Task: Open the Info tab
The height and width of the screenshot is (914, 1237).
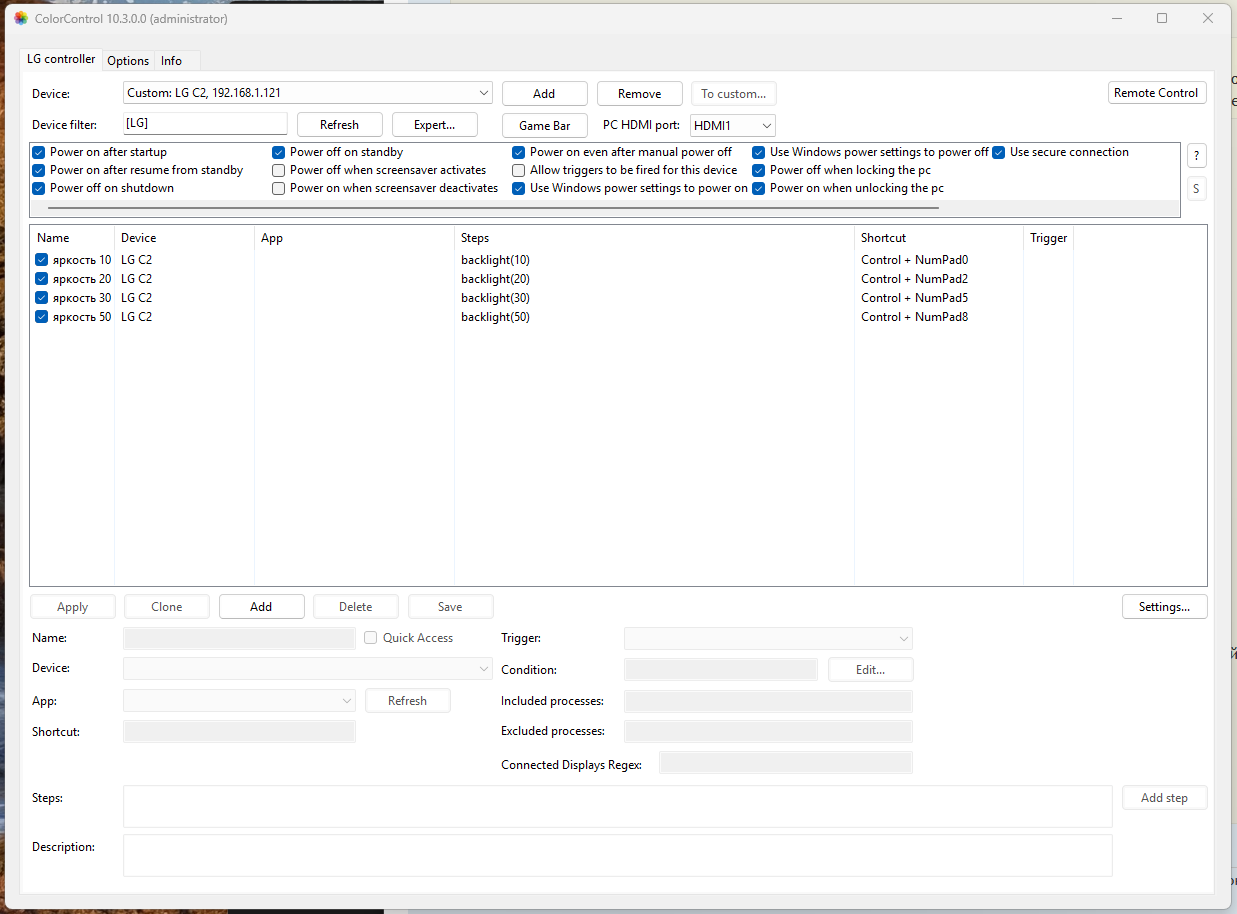Action: point(172,61)
